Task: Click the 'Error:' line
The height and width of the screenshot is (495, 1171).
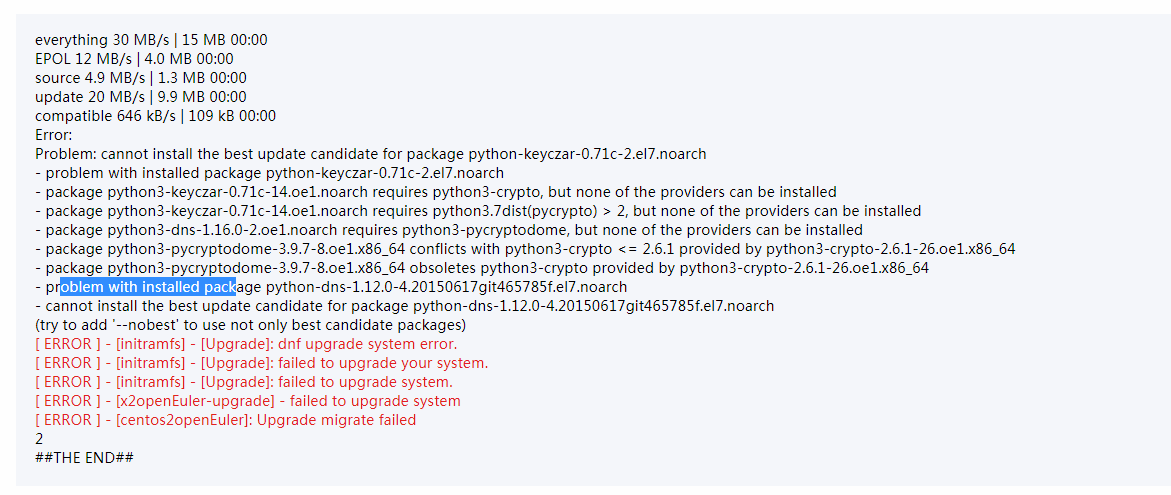Action: tap(53, 135)
